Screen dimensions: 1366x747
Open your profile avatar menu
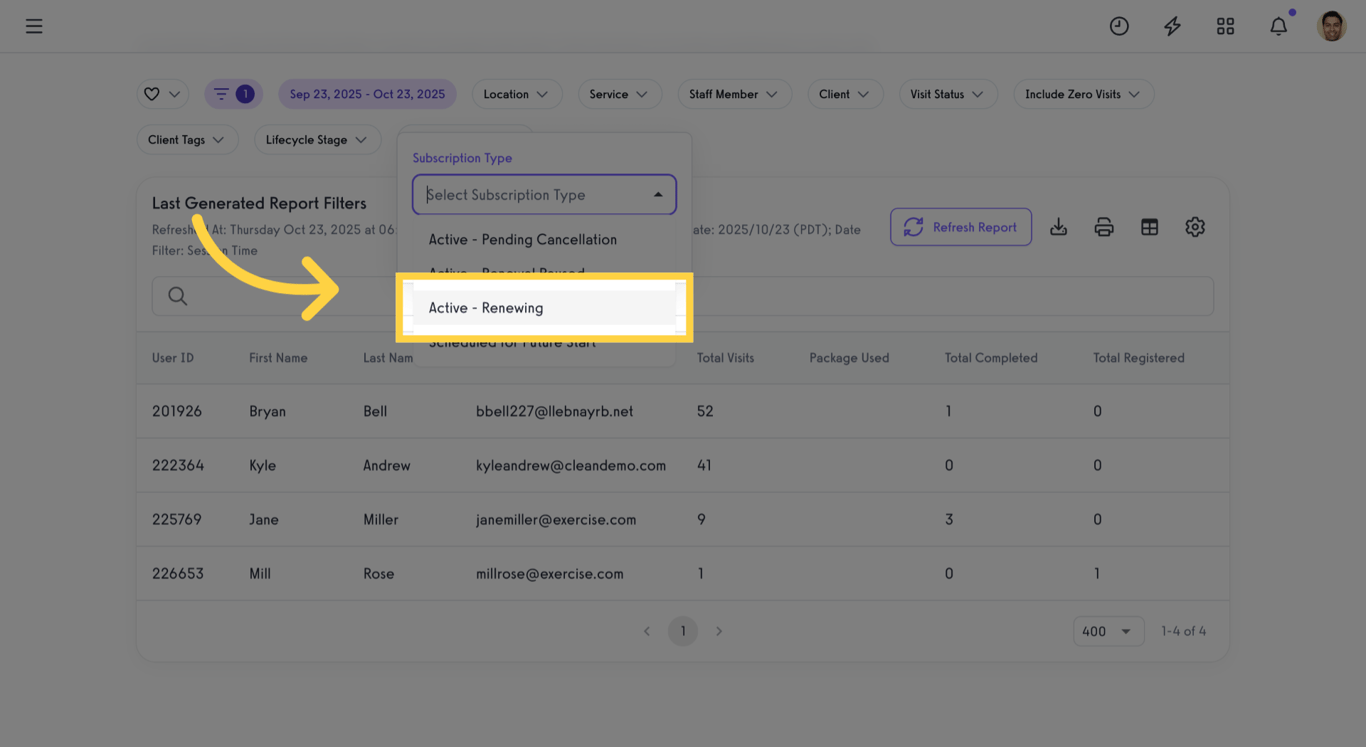1332,26
